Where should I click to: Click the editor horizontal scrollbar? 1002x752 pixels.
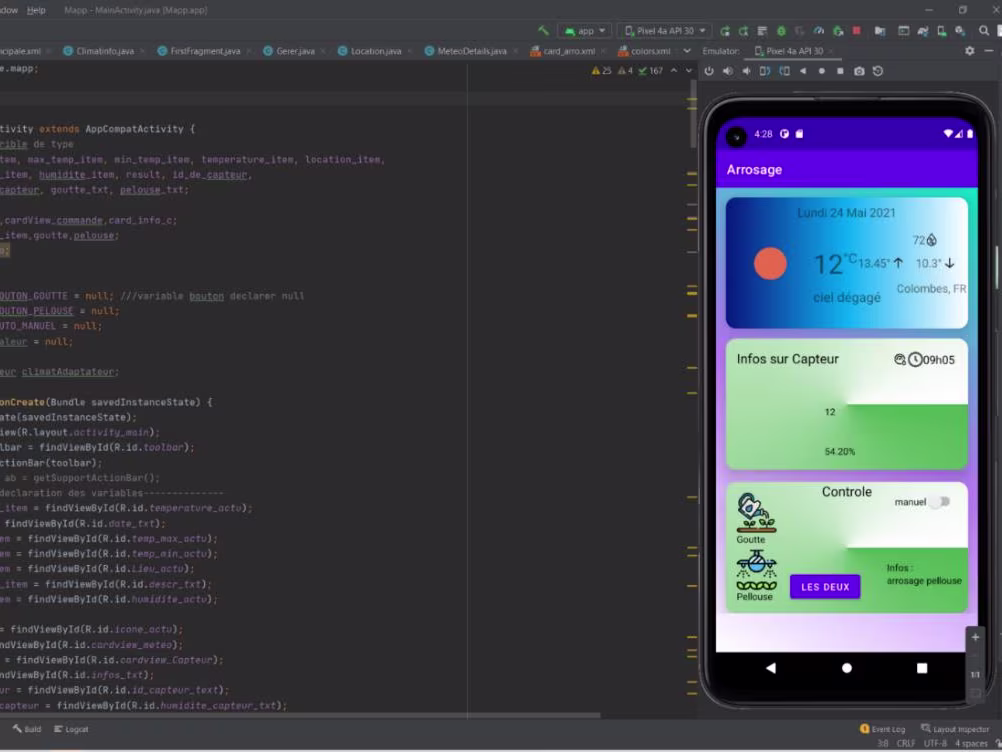tap(300, 715)
